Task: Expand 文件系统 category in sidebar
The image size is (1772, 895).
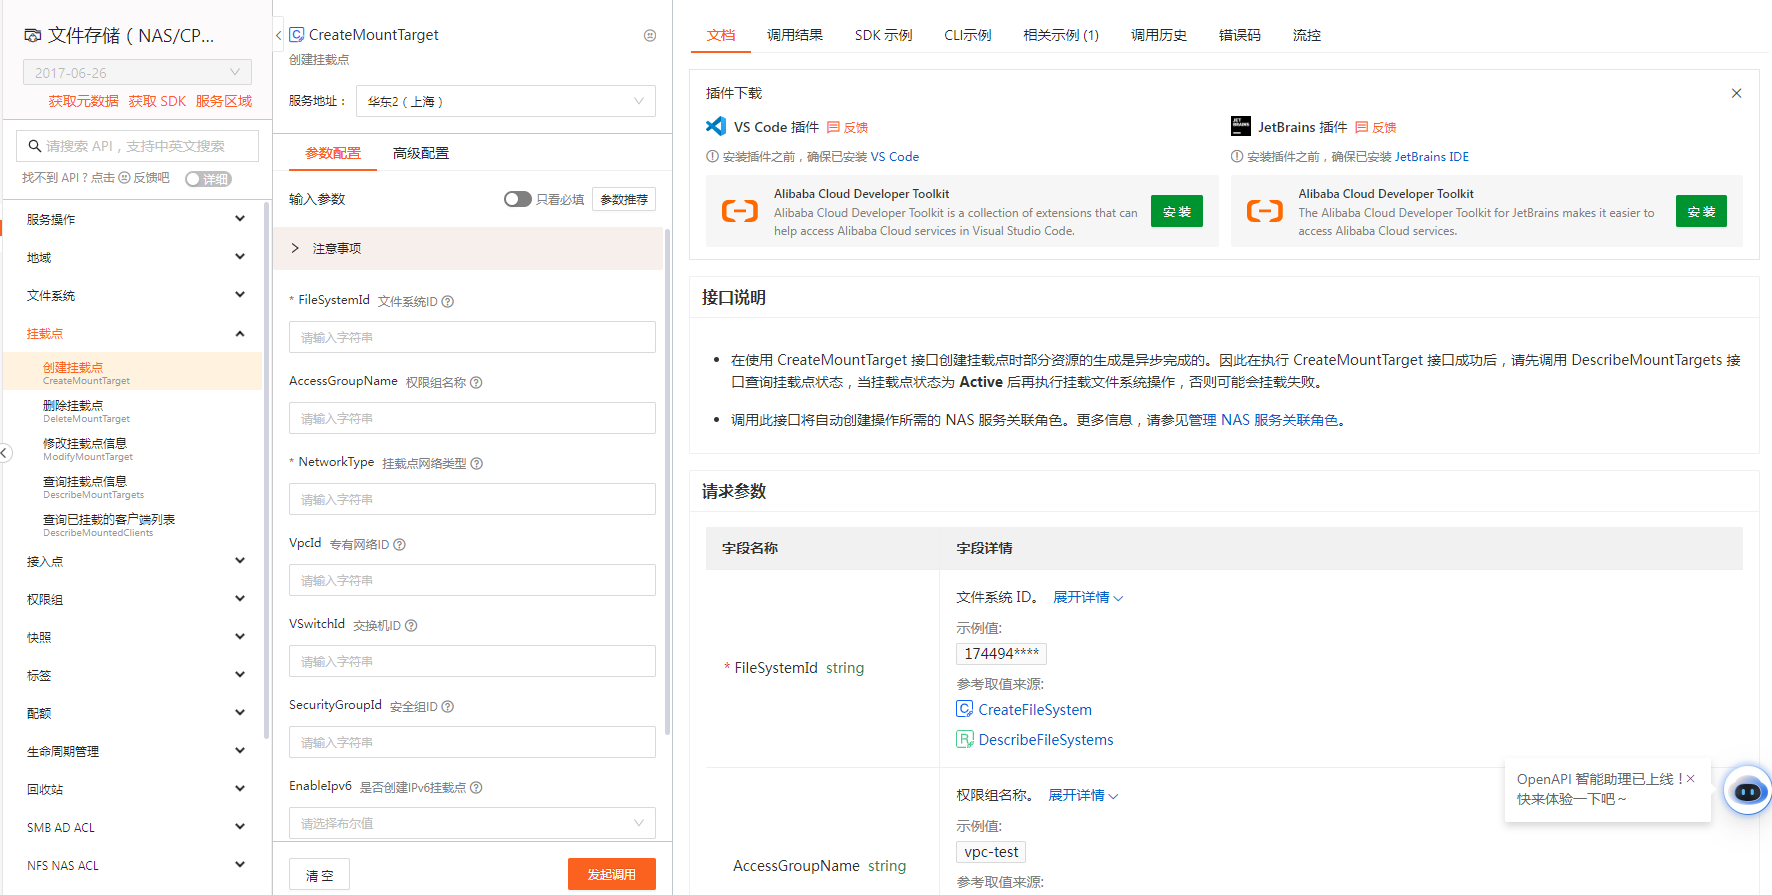Action: point(135,295)
